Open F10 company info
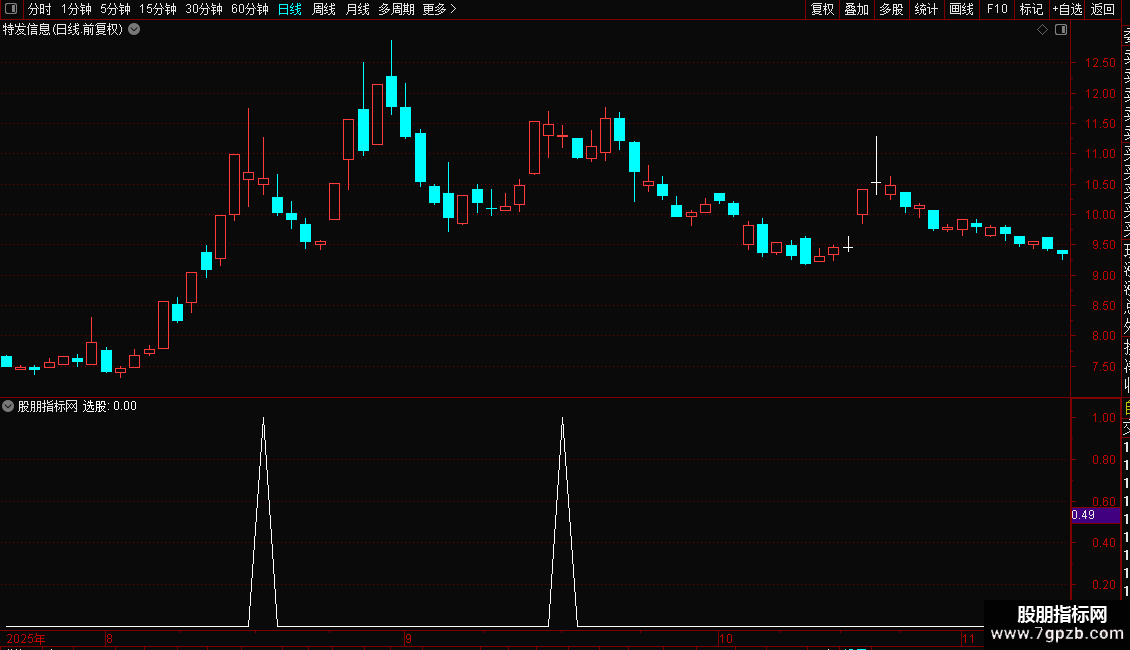The width and height of the screenshot is (1130, 650). coord(997,9)
